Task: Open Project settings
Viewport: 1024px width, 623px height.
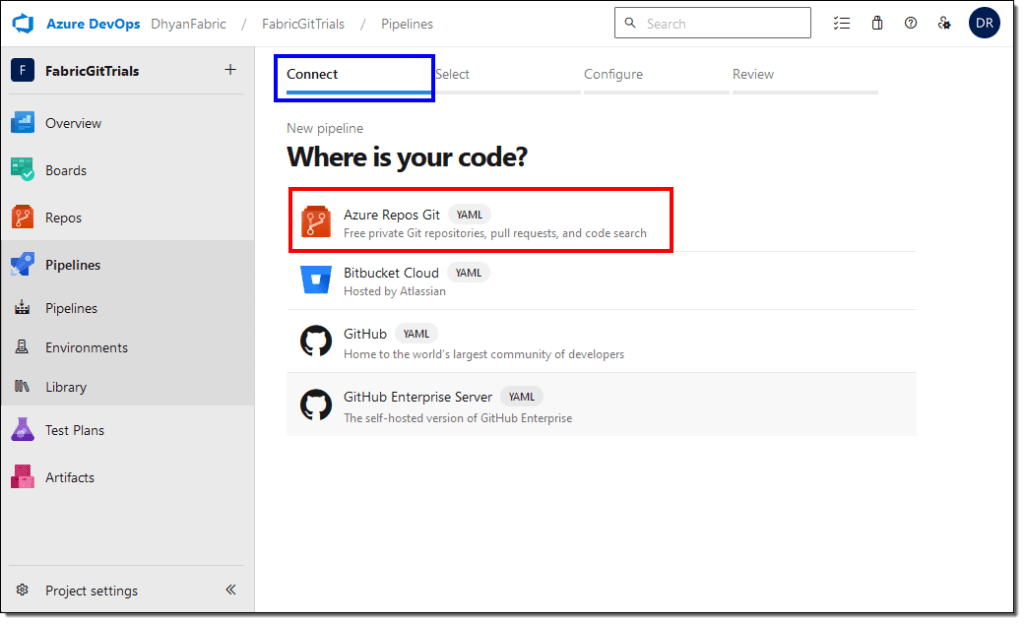Action: (91, 590)
